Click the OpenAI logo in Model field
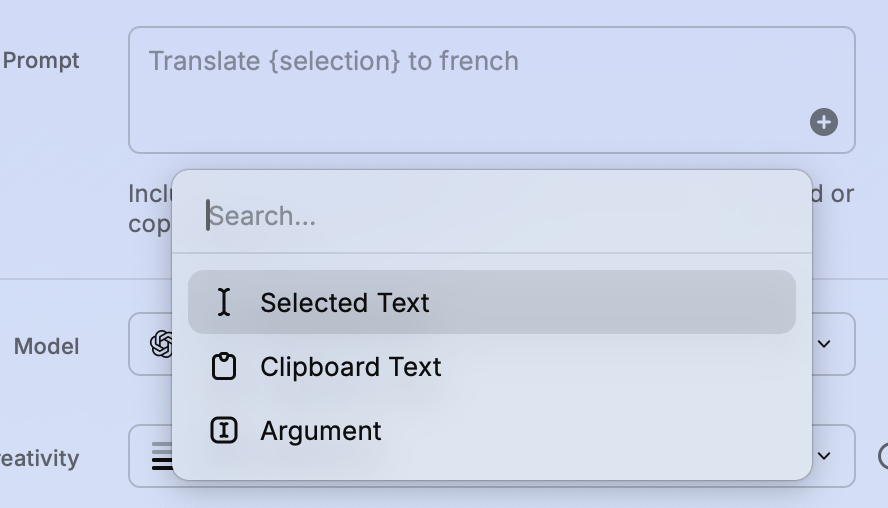 pyautogui.click(x=160, y=344)
